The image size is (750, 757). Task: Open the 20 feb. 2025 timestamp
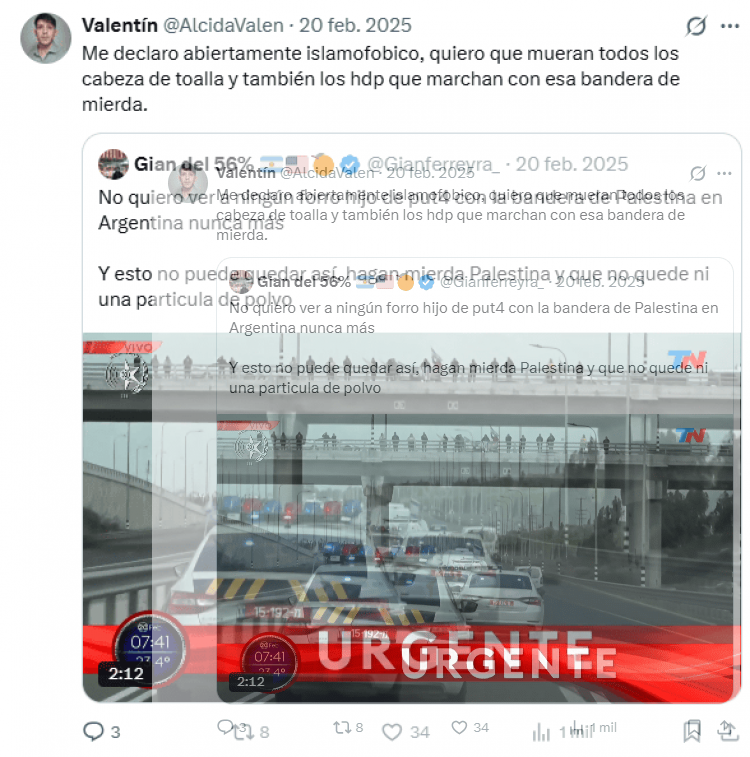point(355,25)
